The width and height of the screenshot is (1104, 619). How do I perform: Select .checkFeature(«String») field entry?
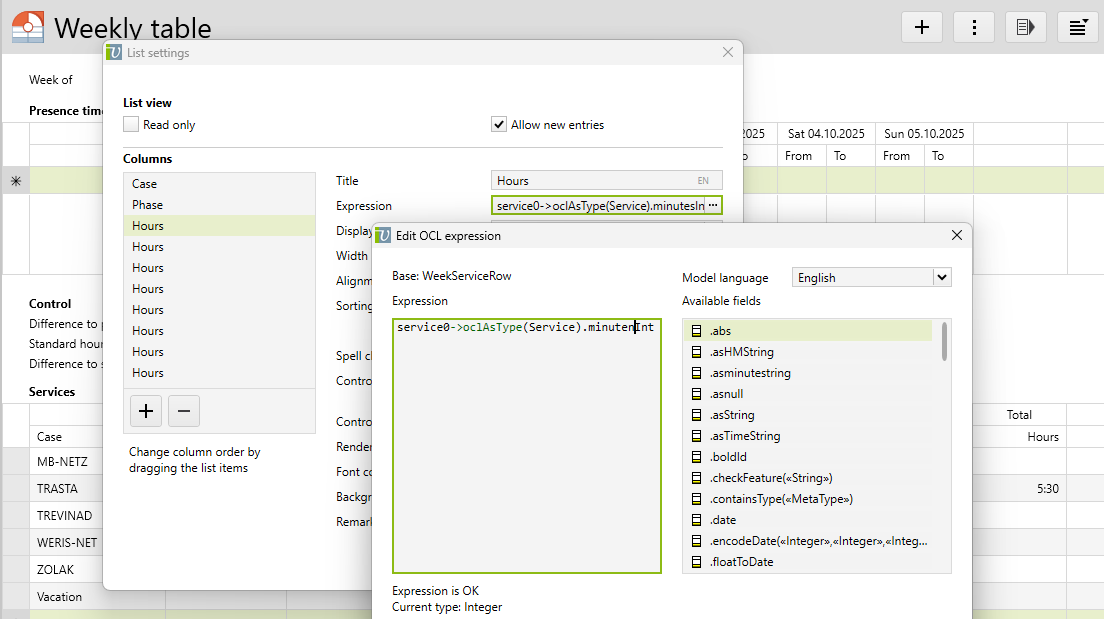[x=770, y=478]
